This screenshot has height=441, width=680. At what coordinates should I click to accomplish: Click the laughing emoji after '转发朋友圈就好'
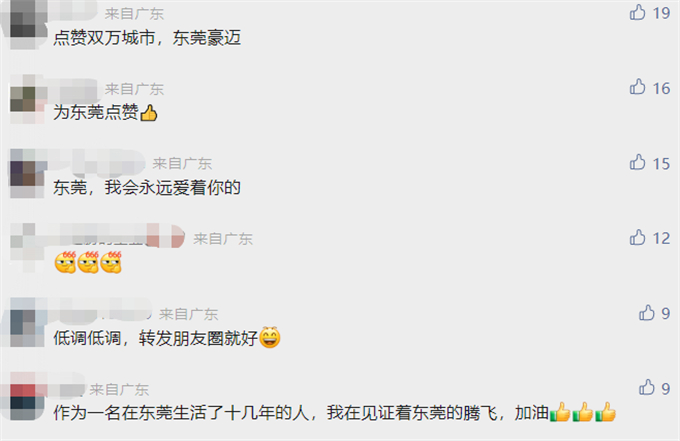click(270, 337)
